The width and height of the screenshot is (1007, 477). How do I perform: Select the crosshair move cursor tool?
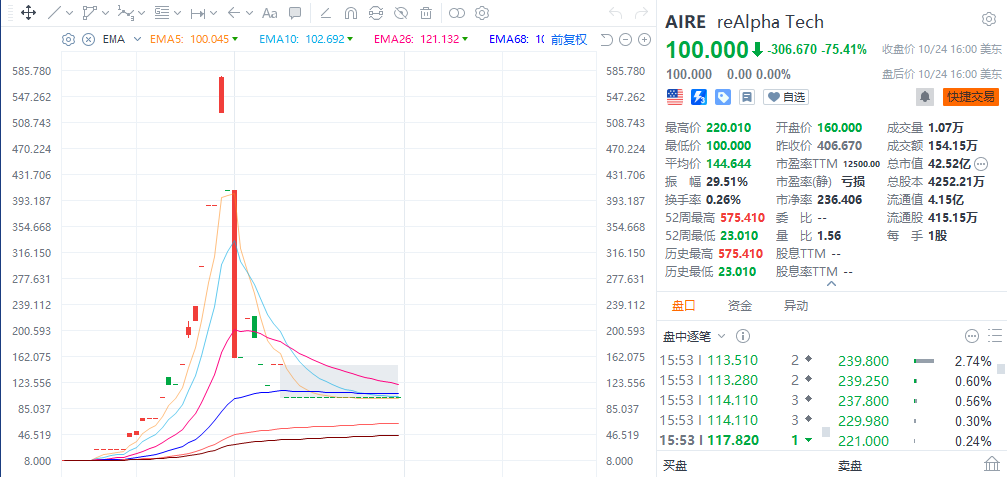click(28, 12)
